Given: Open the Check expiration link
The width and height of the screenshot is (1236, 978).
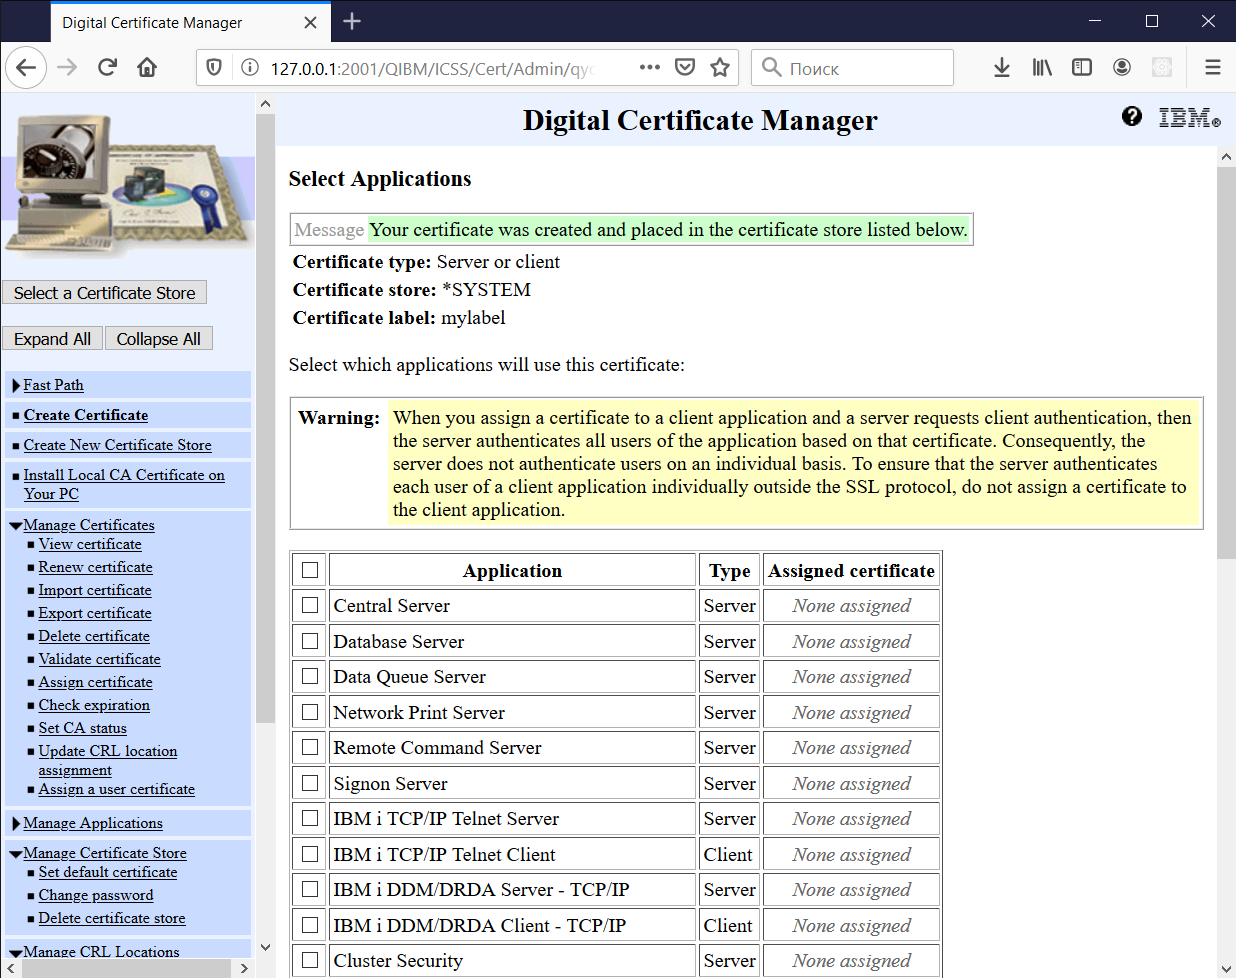Looking at the screenshot, I should point(94,705).
